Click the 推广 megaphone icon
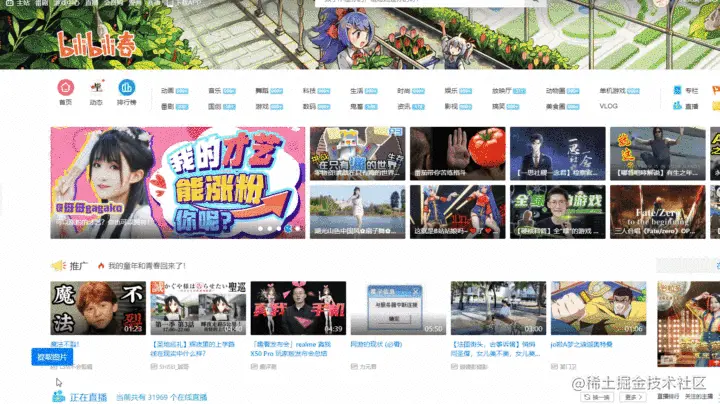Image resolution: width=720 pixels, height=404 pixels. 58,265
